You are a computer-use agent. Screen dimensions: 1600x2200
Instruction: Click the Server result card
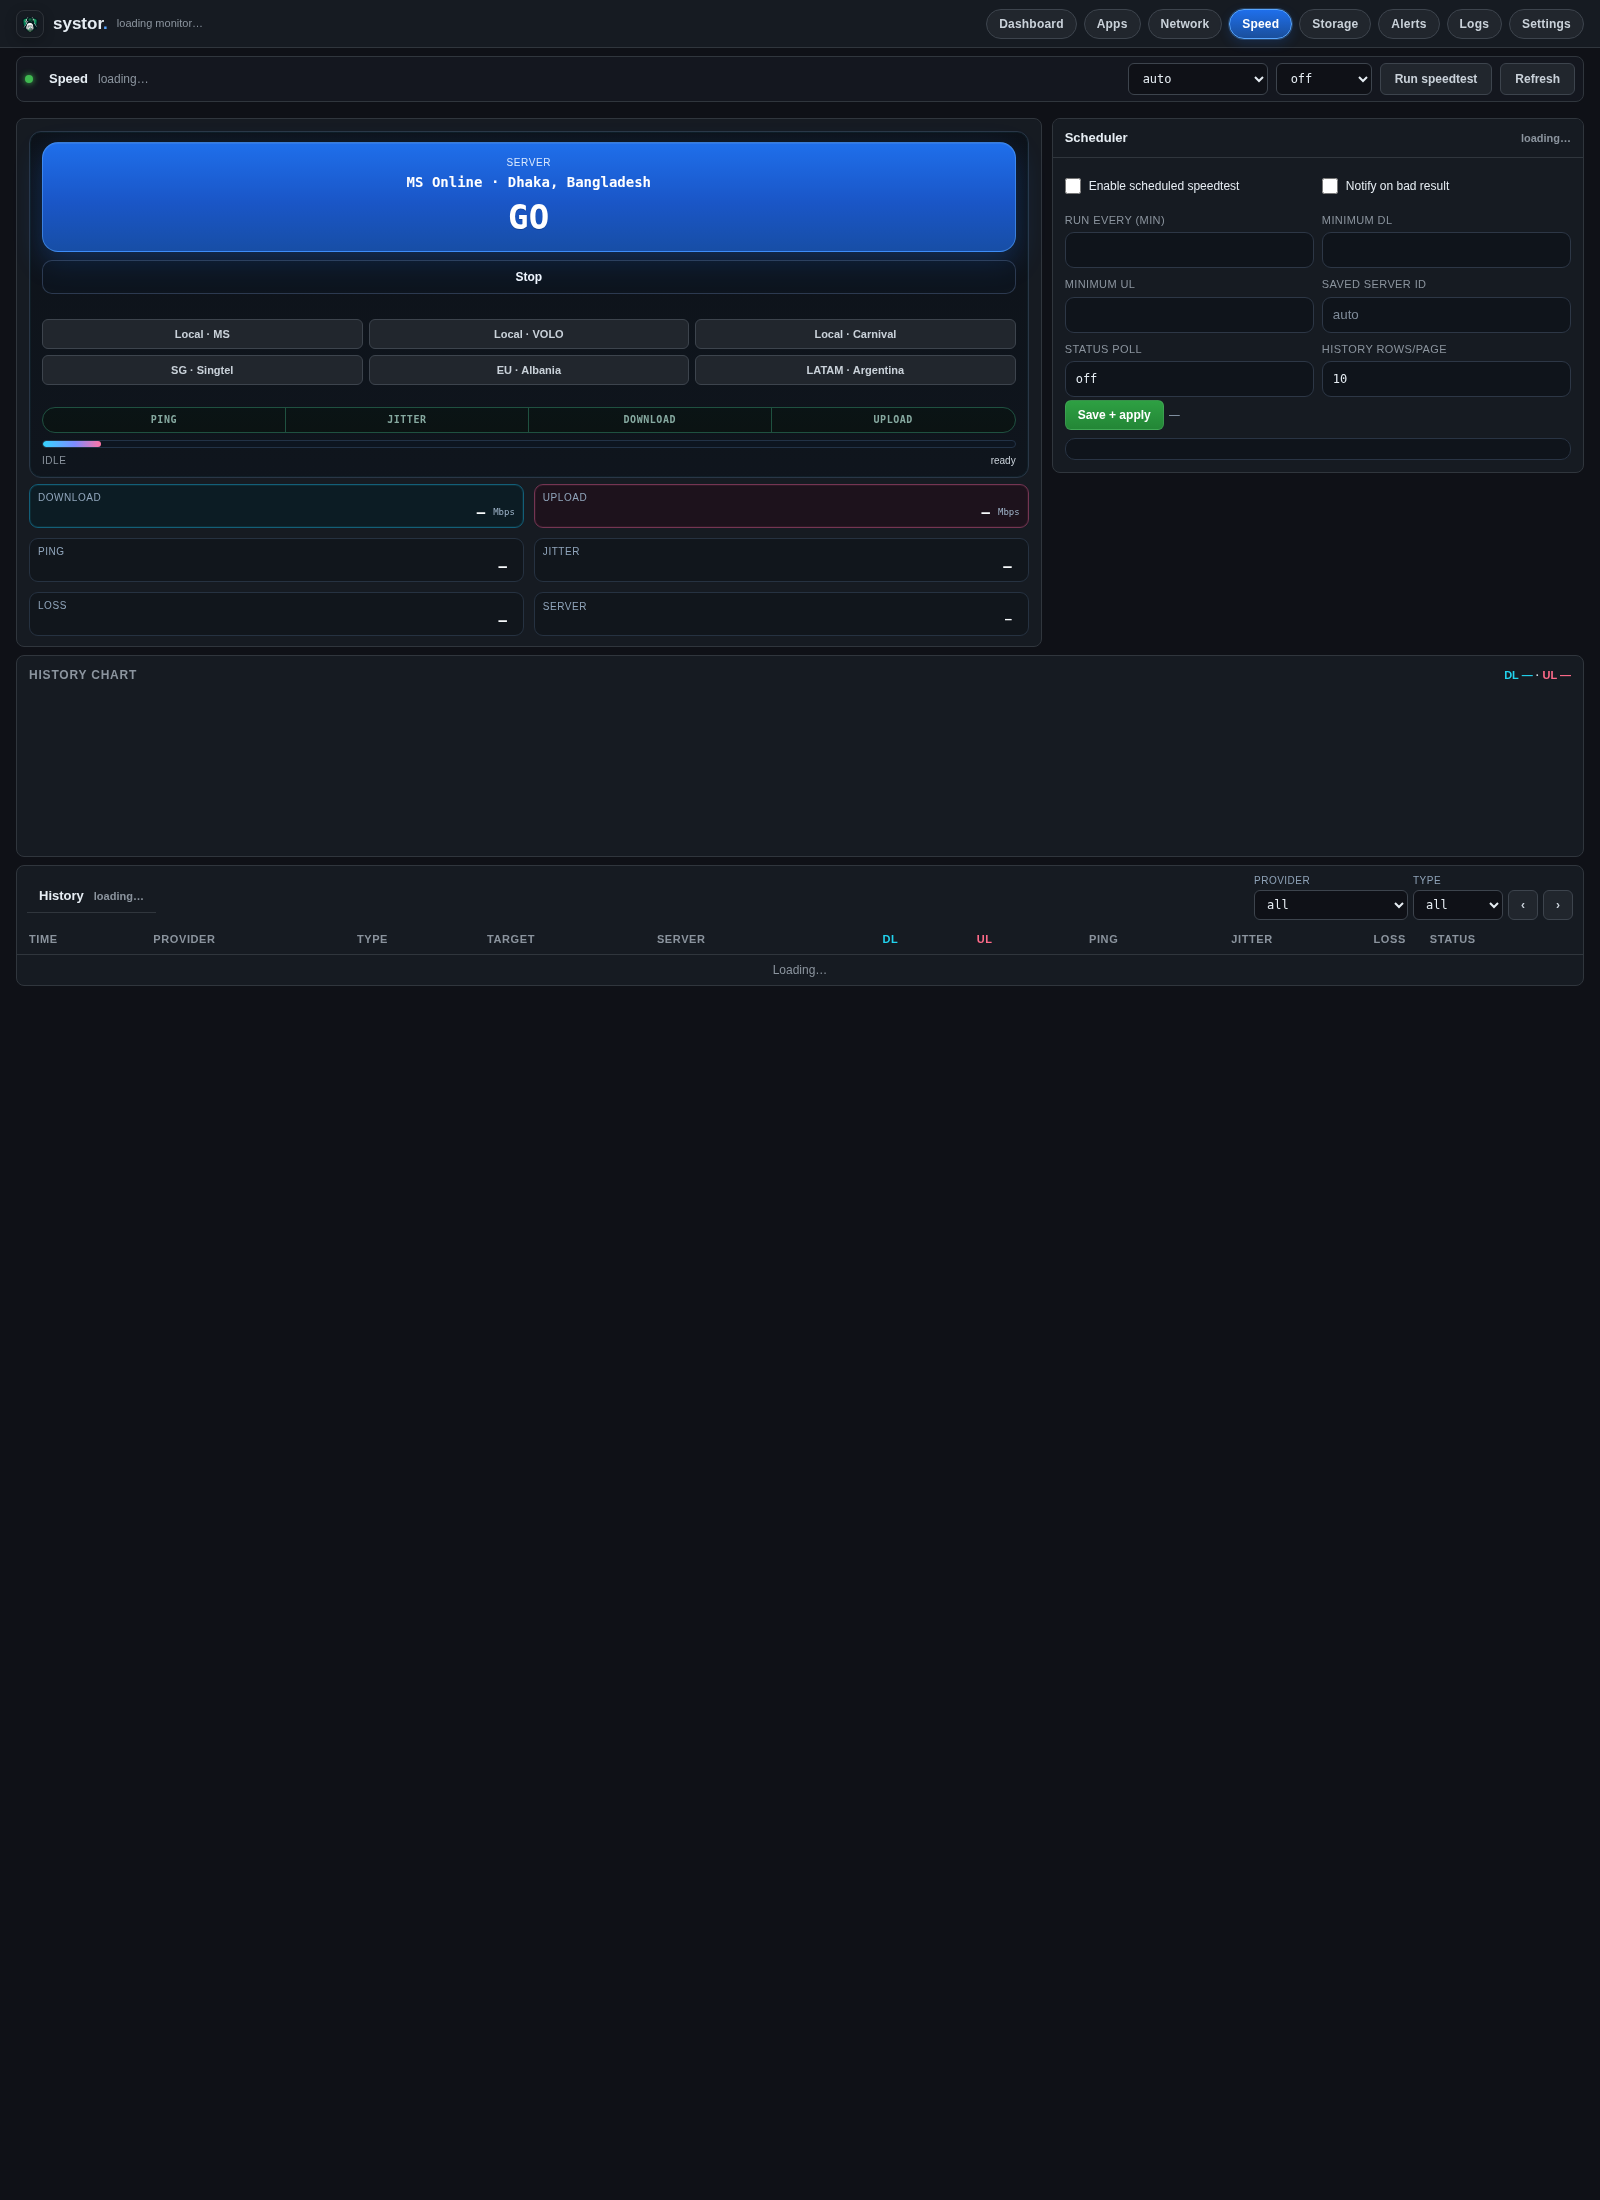pos(781,614)
